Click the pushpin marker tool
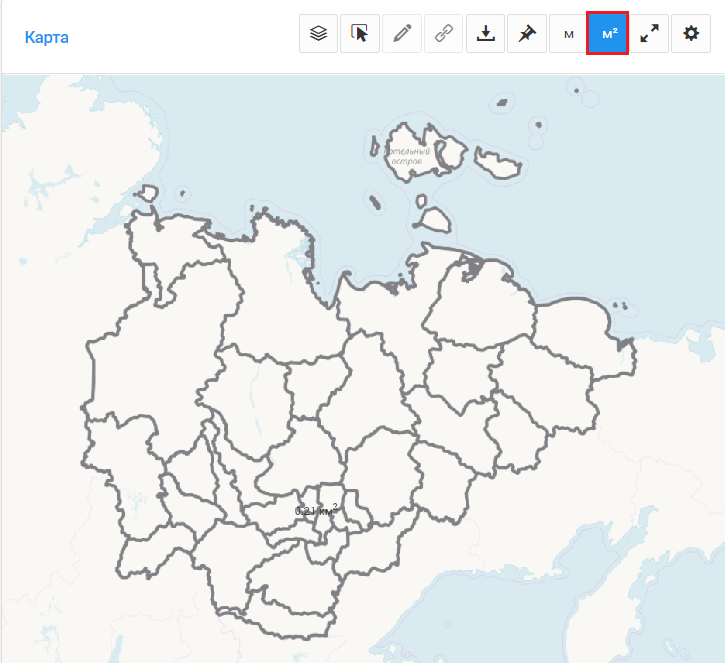 coord(526,34)
